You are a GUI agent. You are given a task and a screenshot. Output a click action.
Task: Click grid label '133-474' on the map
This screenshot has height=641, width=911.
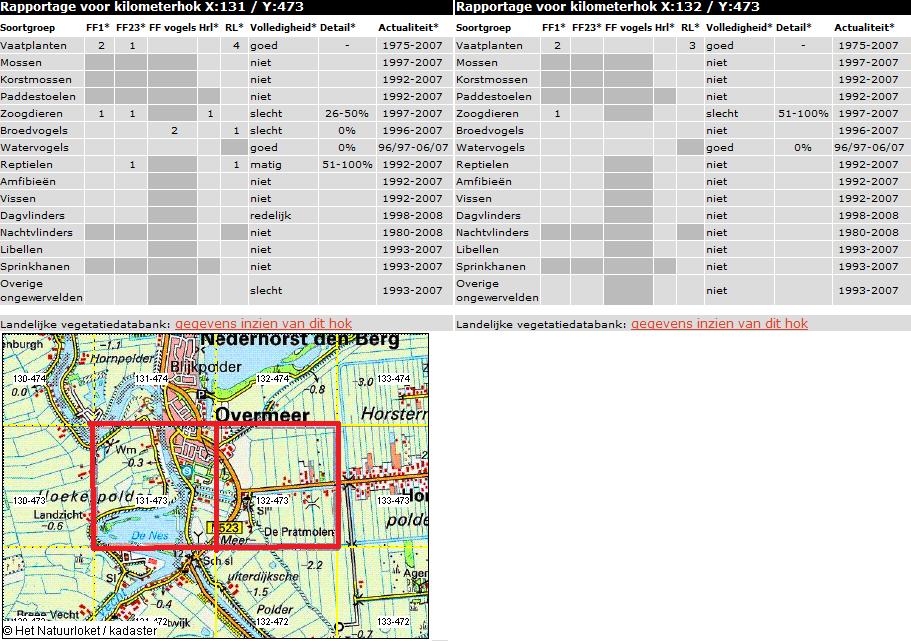pyautogui.click(x=393, y=378)
